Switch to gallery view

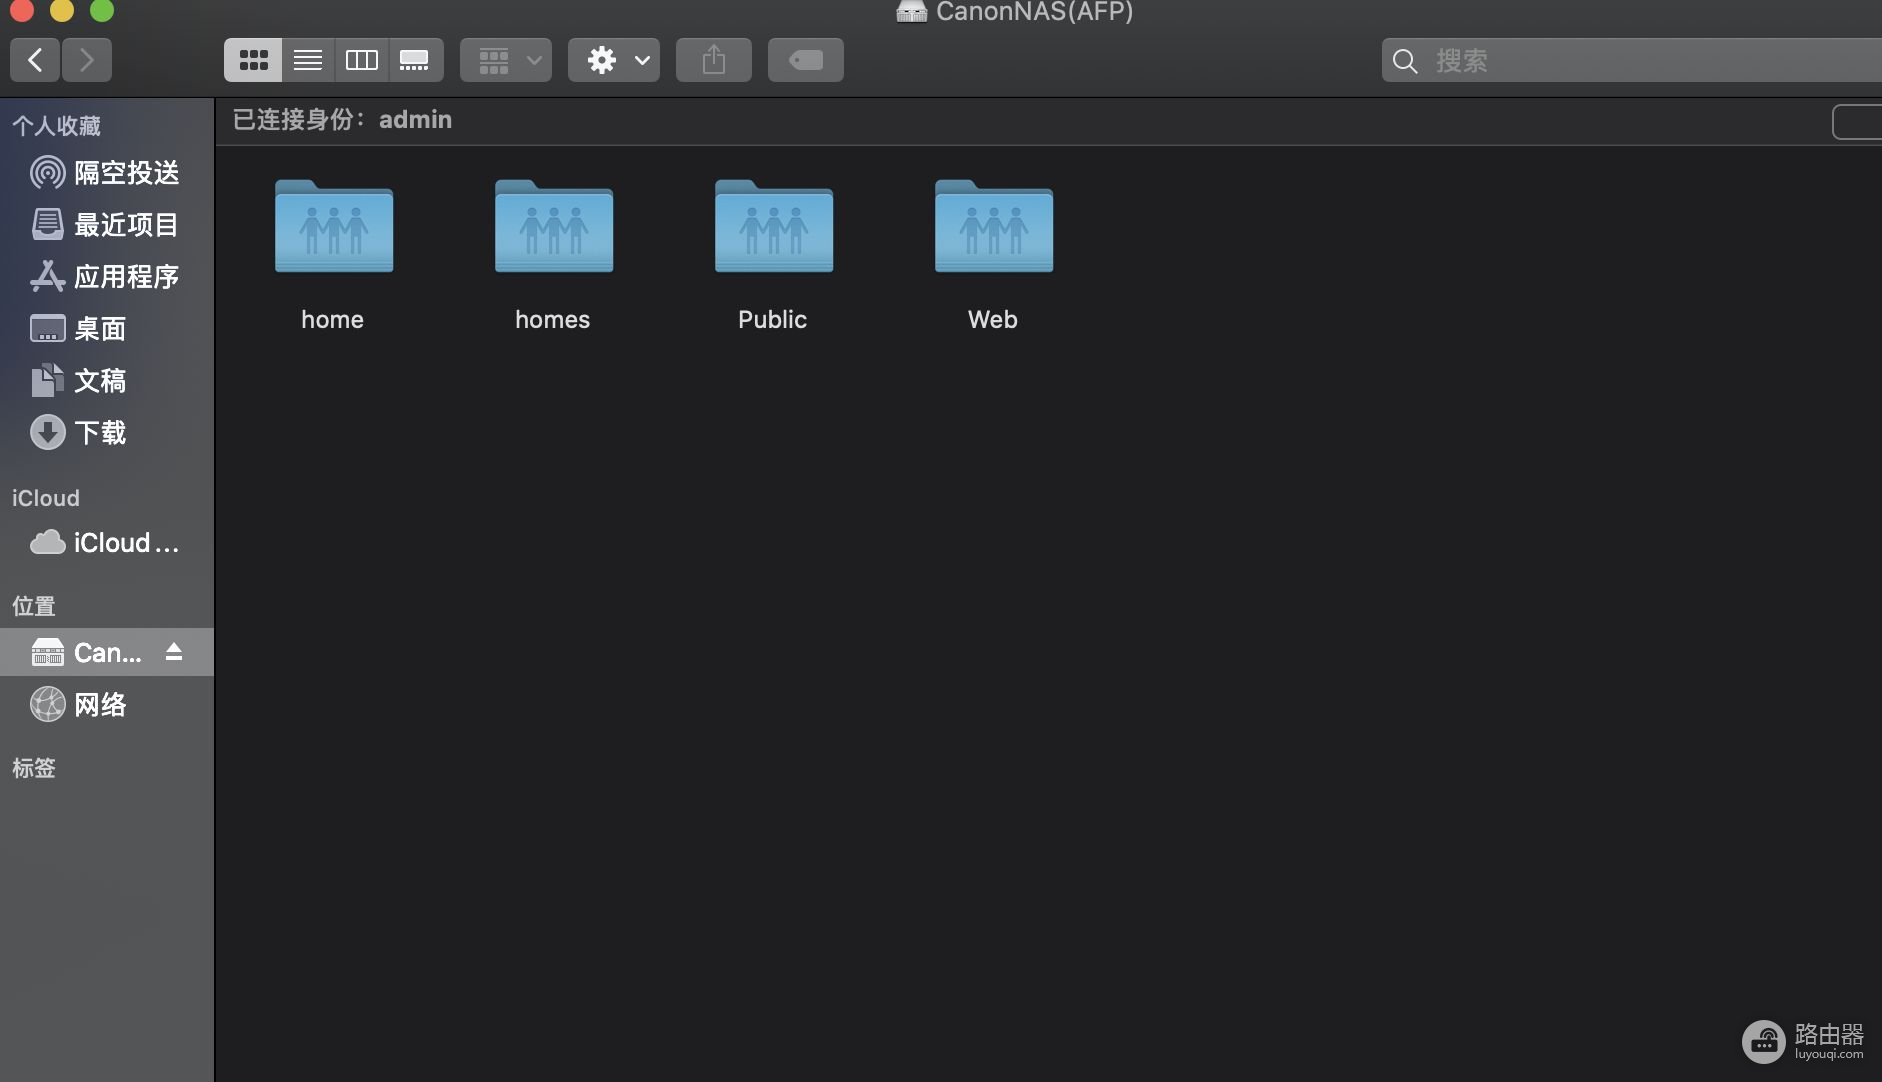tap(415, 60)
